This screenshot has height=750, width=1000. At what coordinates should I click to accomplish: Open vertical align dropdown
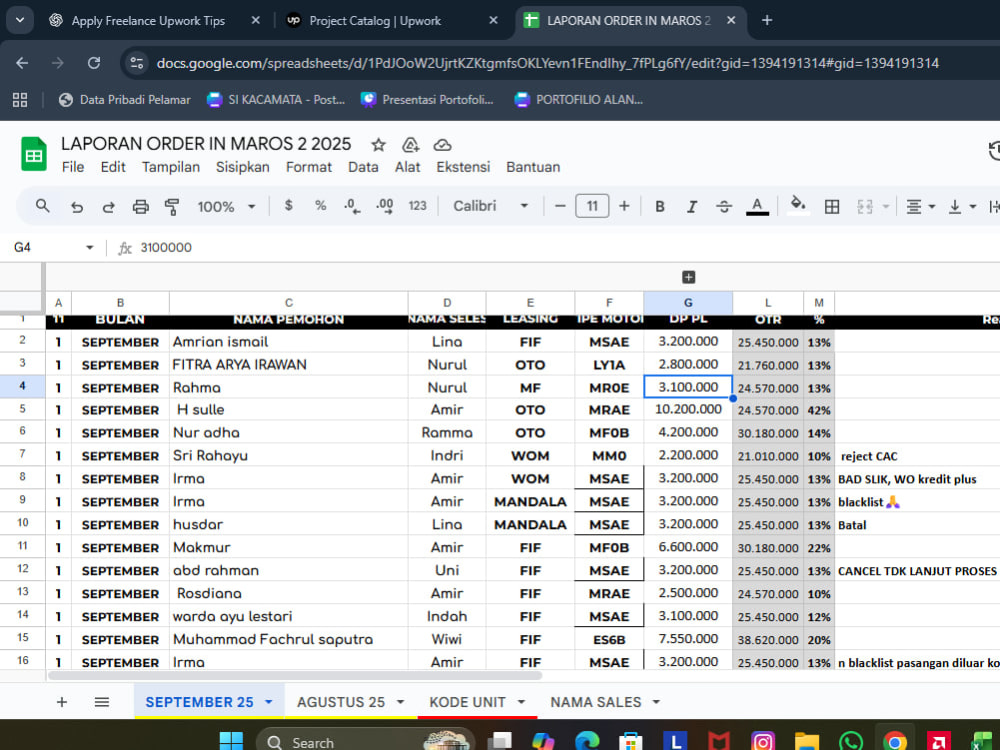(962, 206)
